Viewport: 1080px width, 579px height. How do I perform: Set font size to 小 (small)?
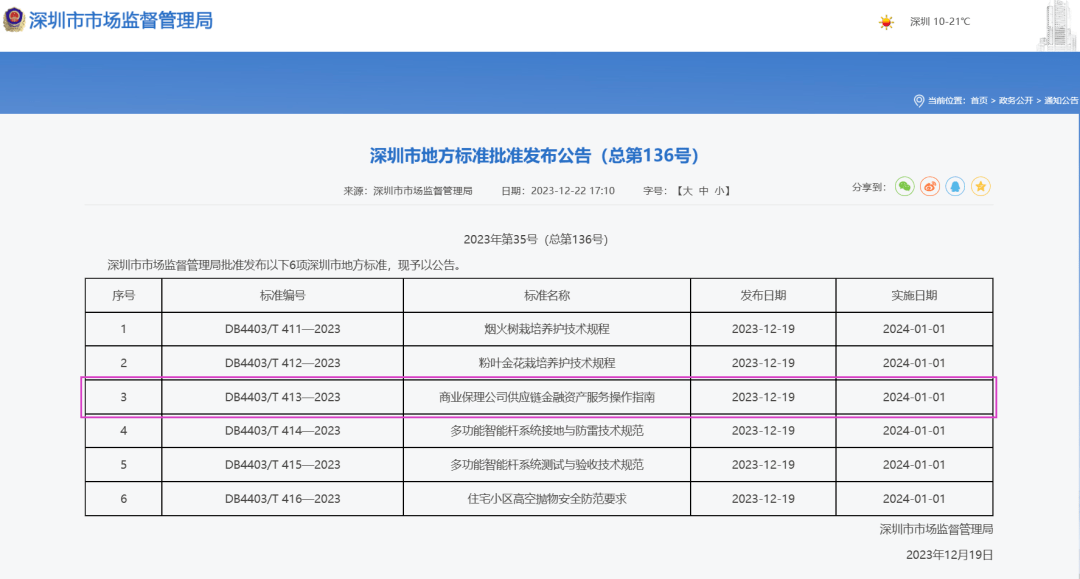pos(721,190)
